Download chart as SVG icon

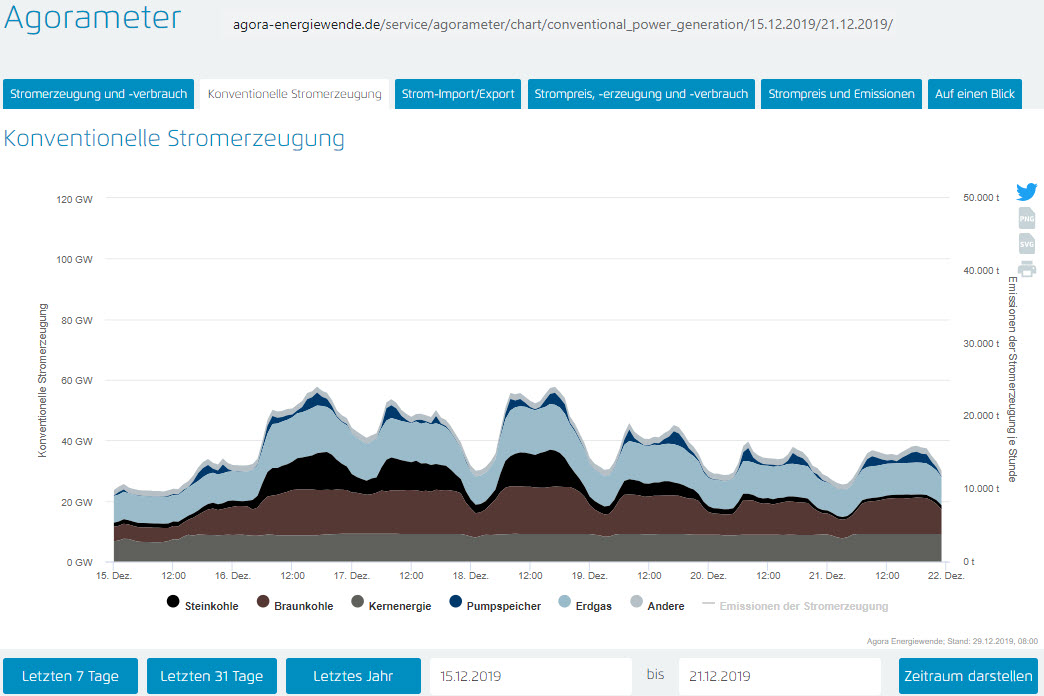tap(1026, 244)
